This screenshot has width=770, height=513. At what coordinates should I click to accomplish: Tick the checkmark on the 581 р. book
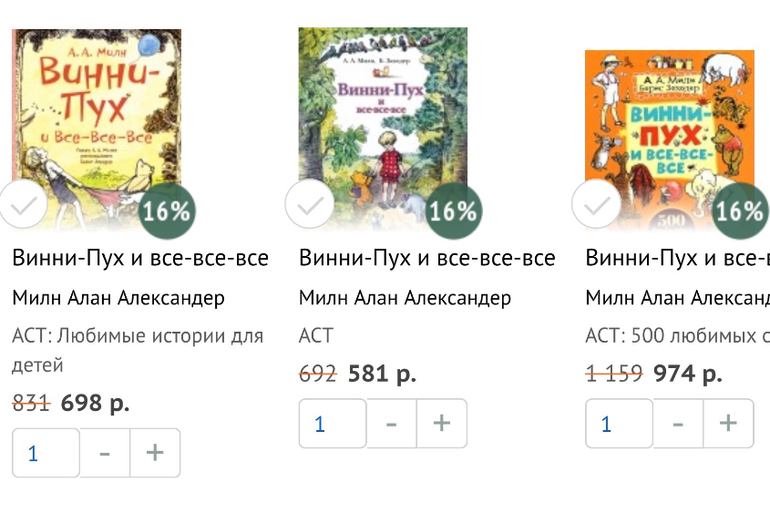pos(309,206)
